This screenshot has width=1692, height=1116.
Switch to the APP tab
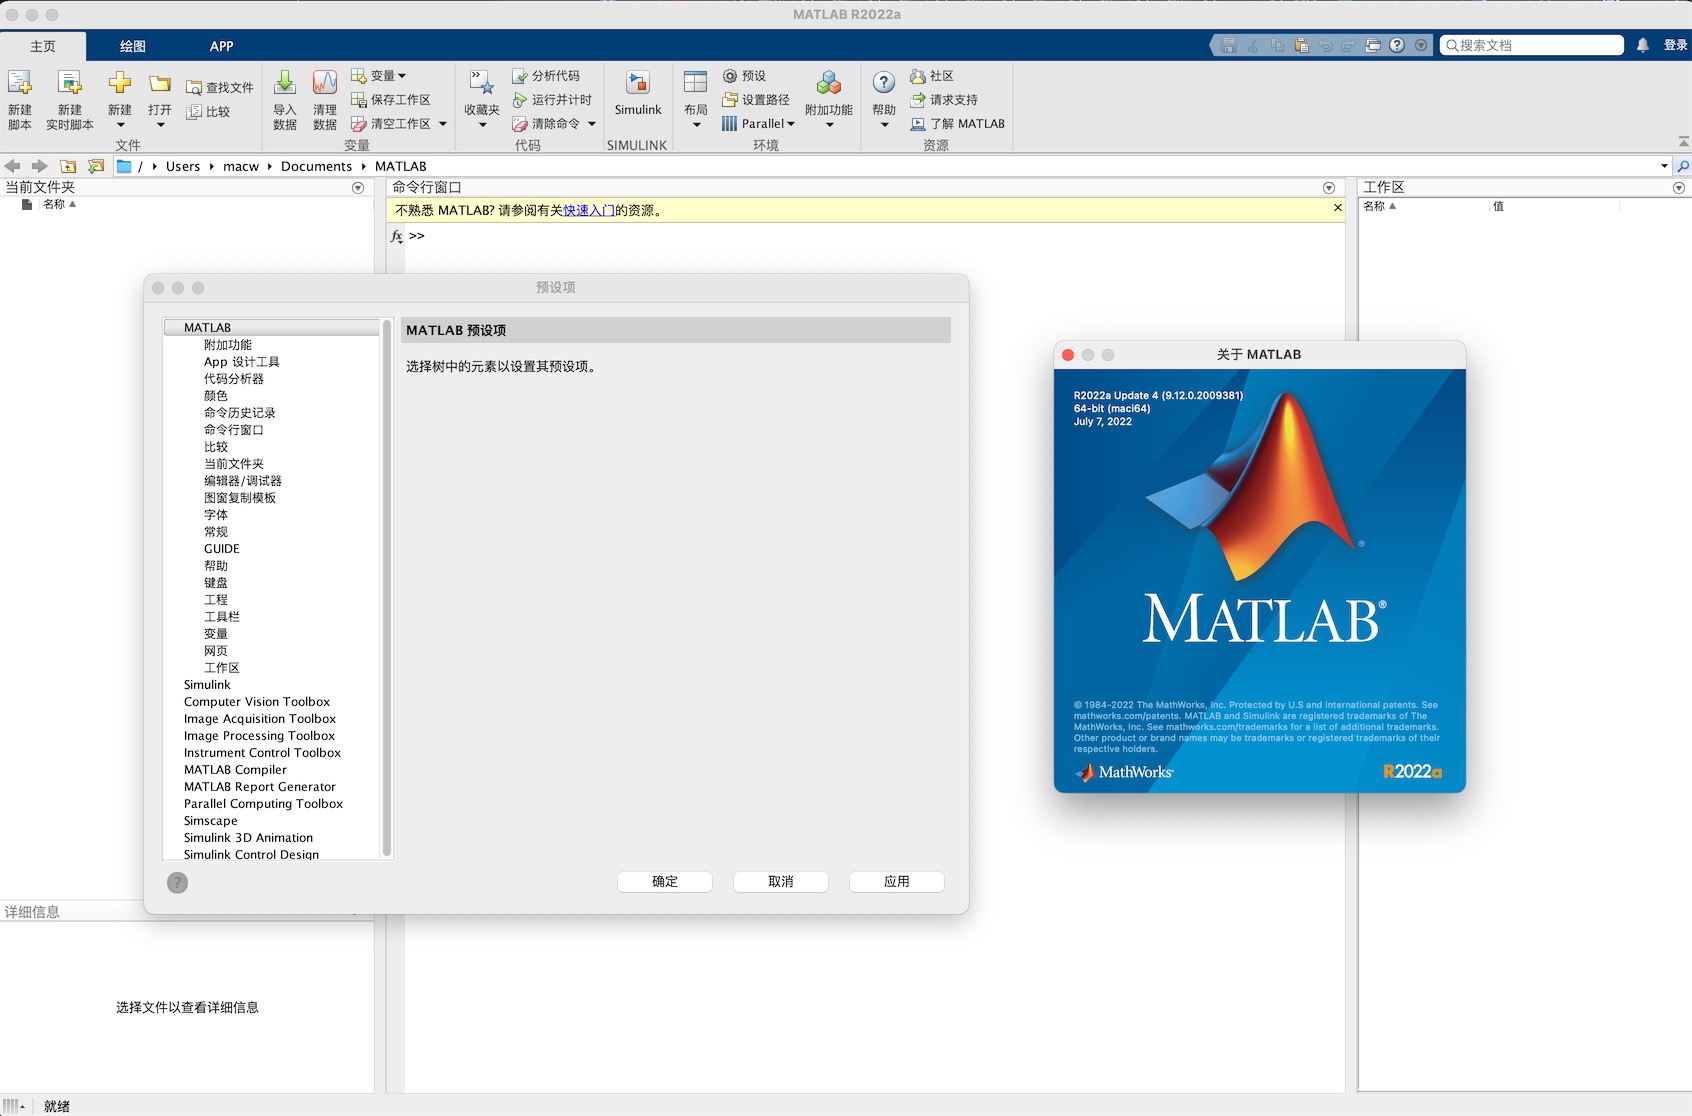pyautogui.click(x=222, y=46)
